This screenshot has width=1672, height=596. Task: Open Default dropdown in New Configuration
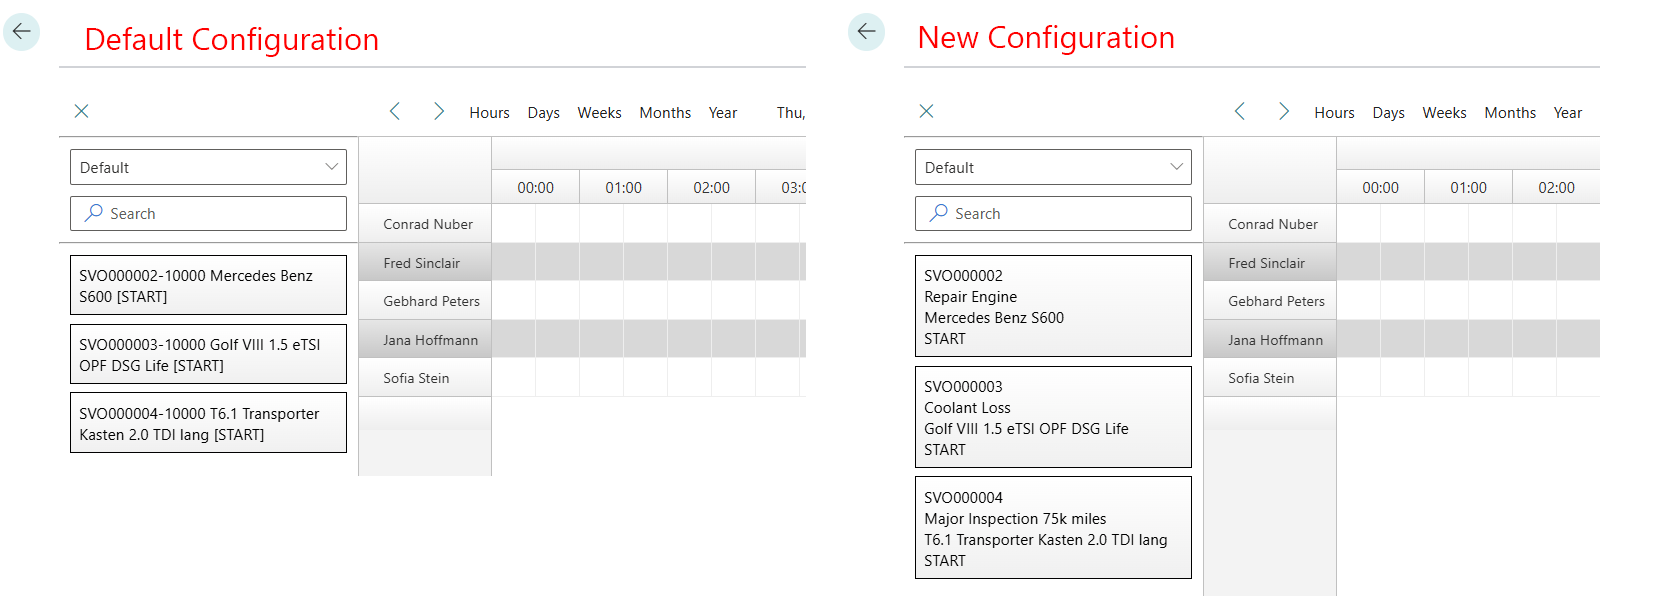1053,167
